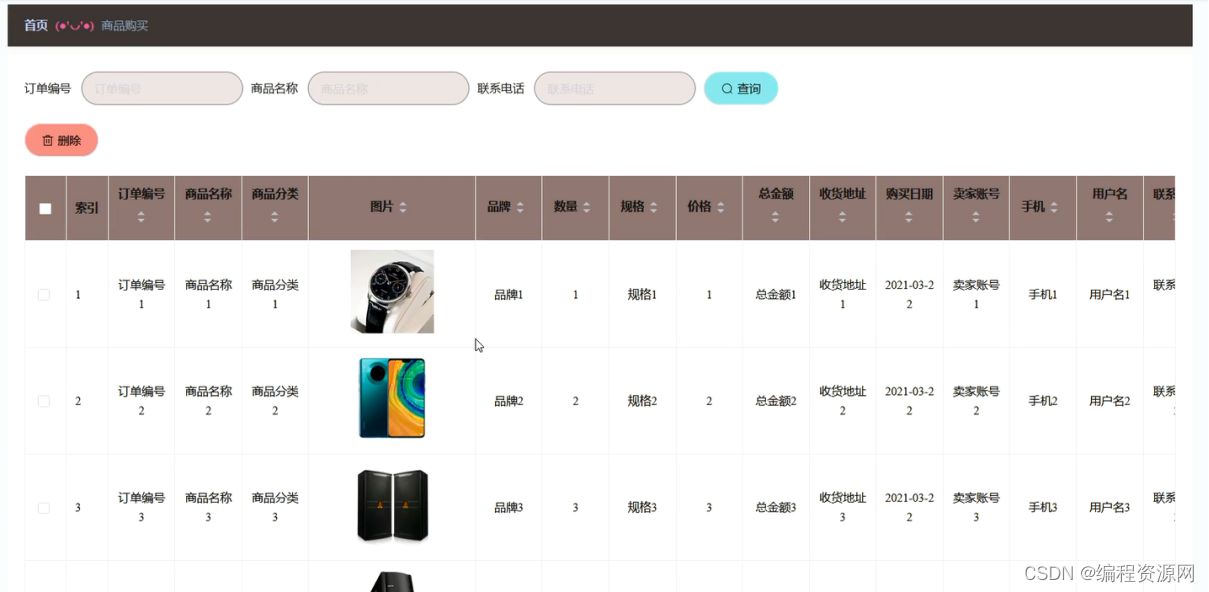The height and width of the screenshot is (592, 1209).
Task: Sort by 图片 column sort arrows
Action: tap(403, 207)
